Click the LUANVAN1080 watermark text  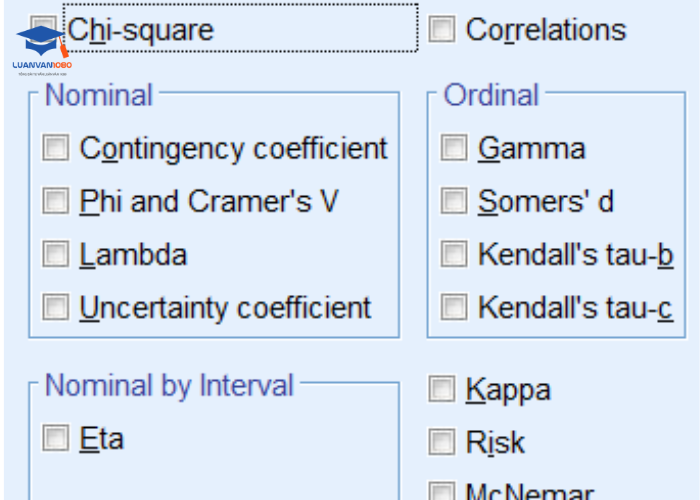(42, 64)
